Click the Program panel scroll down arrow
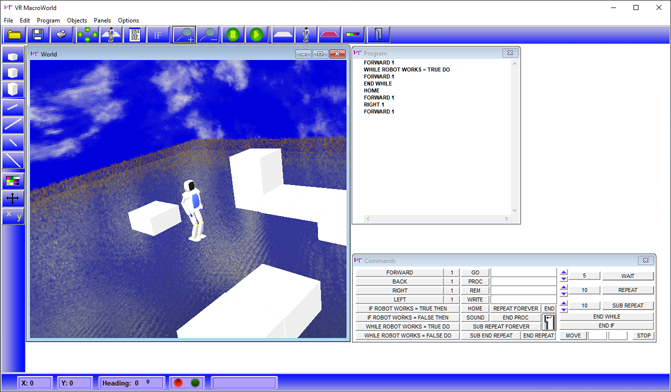 [x=514, y=210]
